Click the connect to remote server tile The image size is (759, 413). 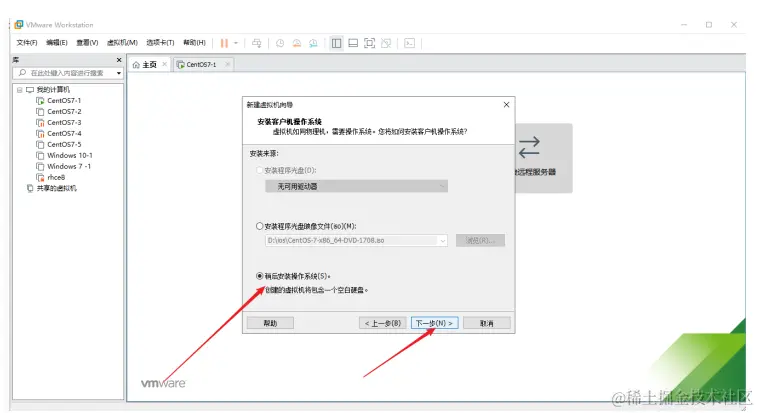[x=543, y=158]
